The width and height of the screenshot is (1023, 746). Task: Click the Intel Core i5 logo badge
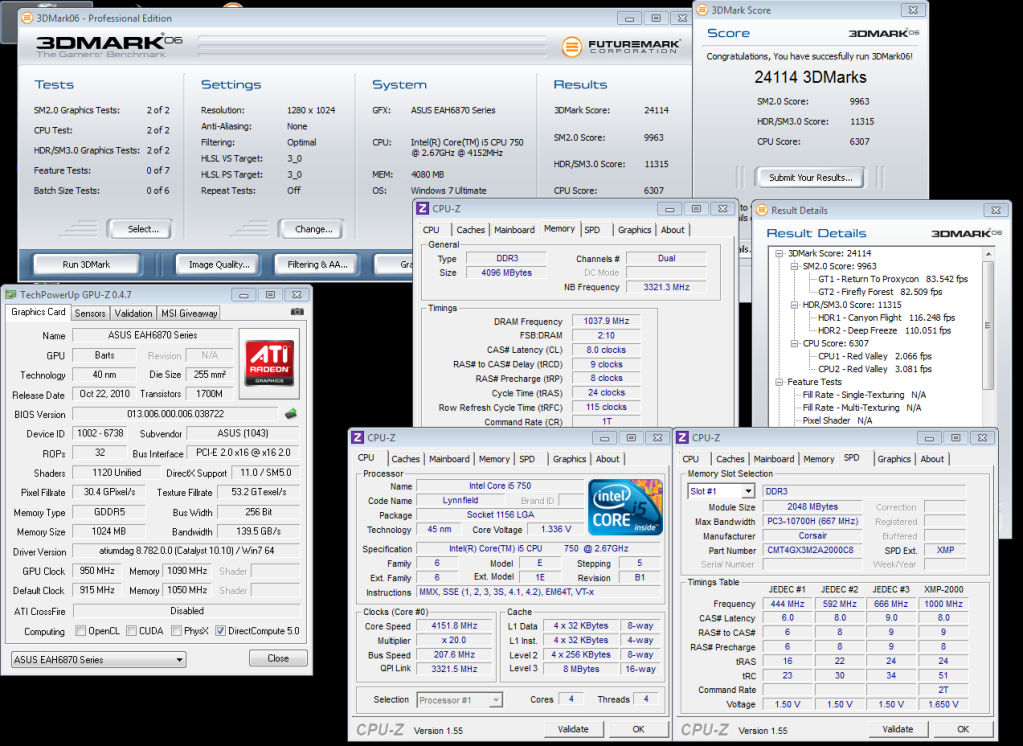pyautogui.click(x=624, y=506)
